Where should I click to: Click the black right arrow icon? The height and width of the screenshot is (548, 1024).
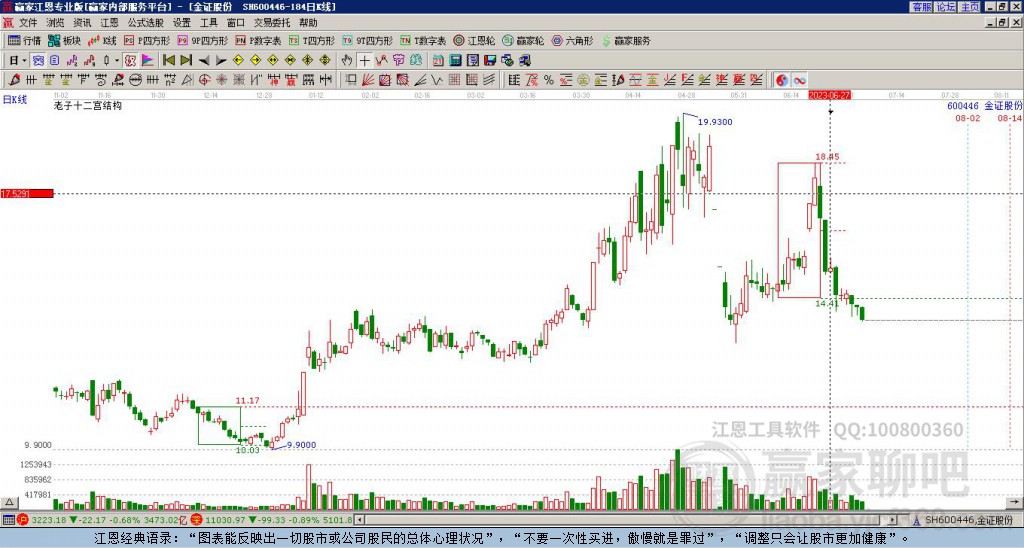pyautogui.click(x=221, y=61)
